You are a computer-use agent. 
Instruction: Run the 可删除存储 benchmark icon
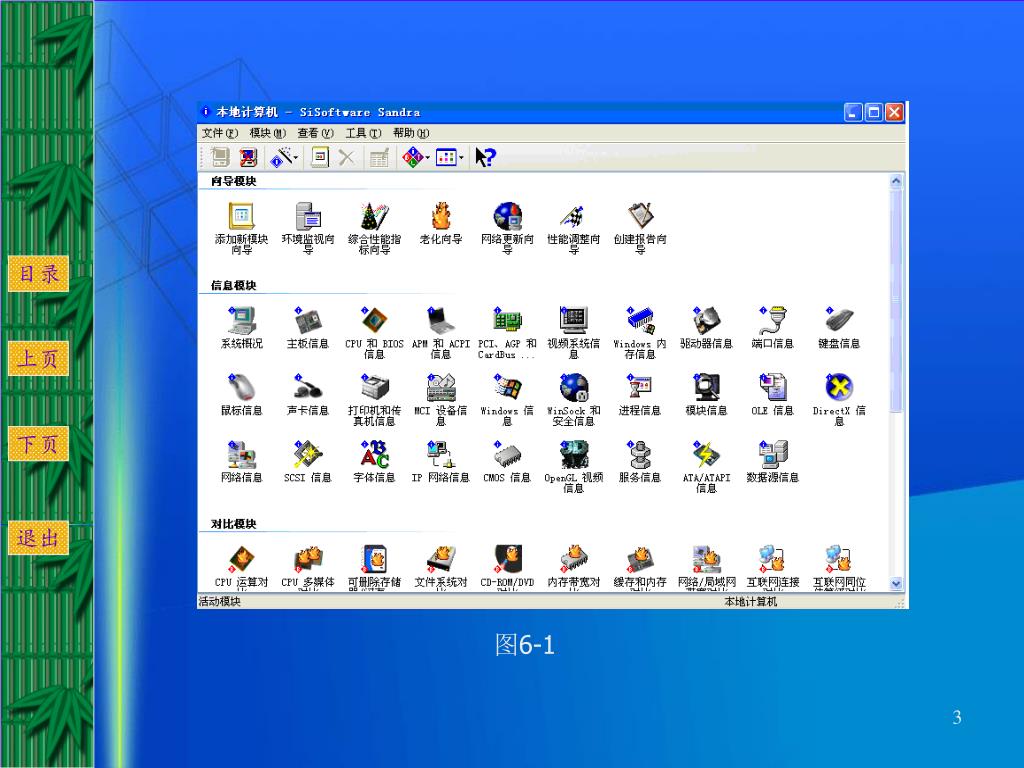374,560
